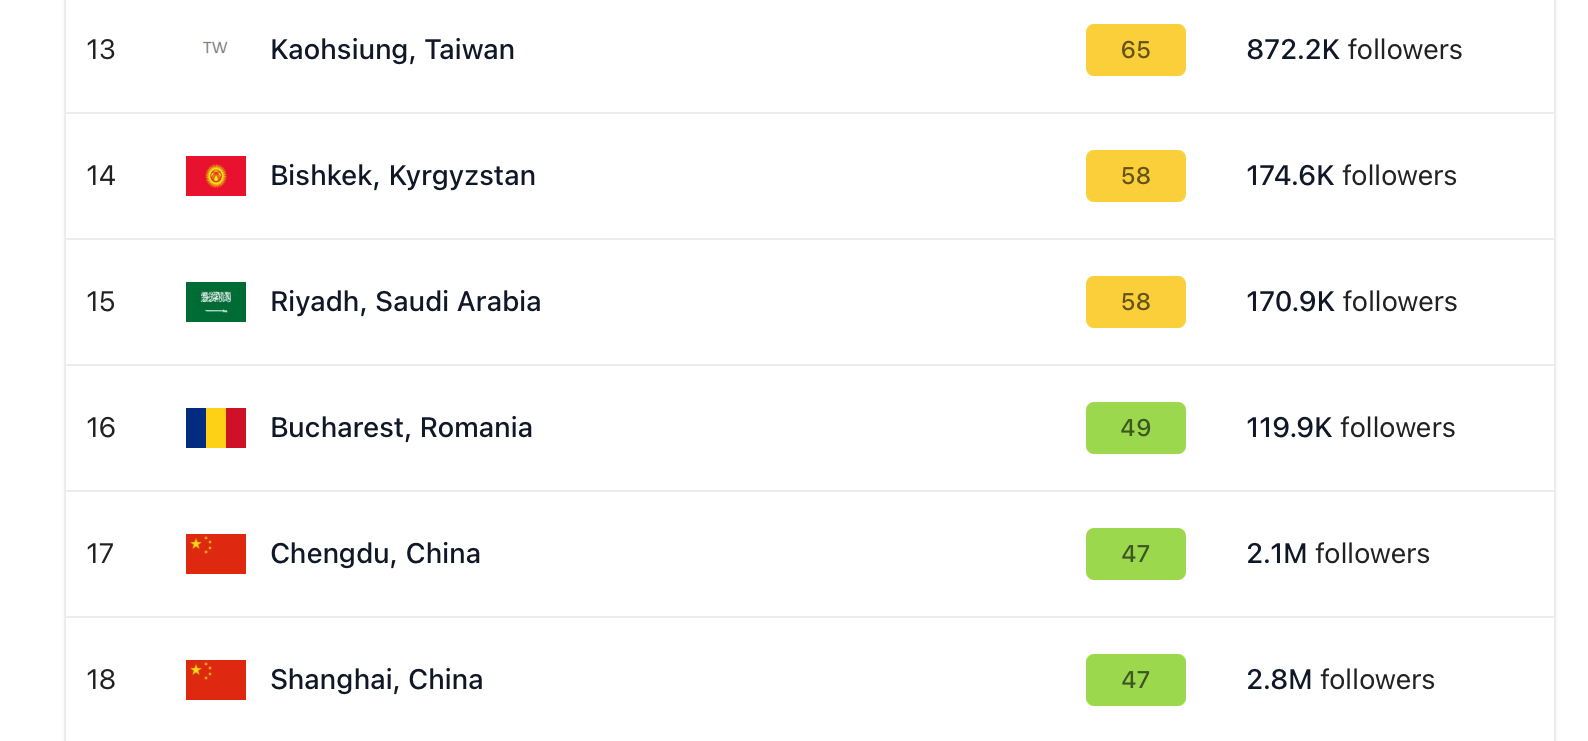This screenshot has width=1588, height=741.
Task: Click the China flag beside Chengdu
Action: pos(215,554)
